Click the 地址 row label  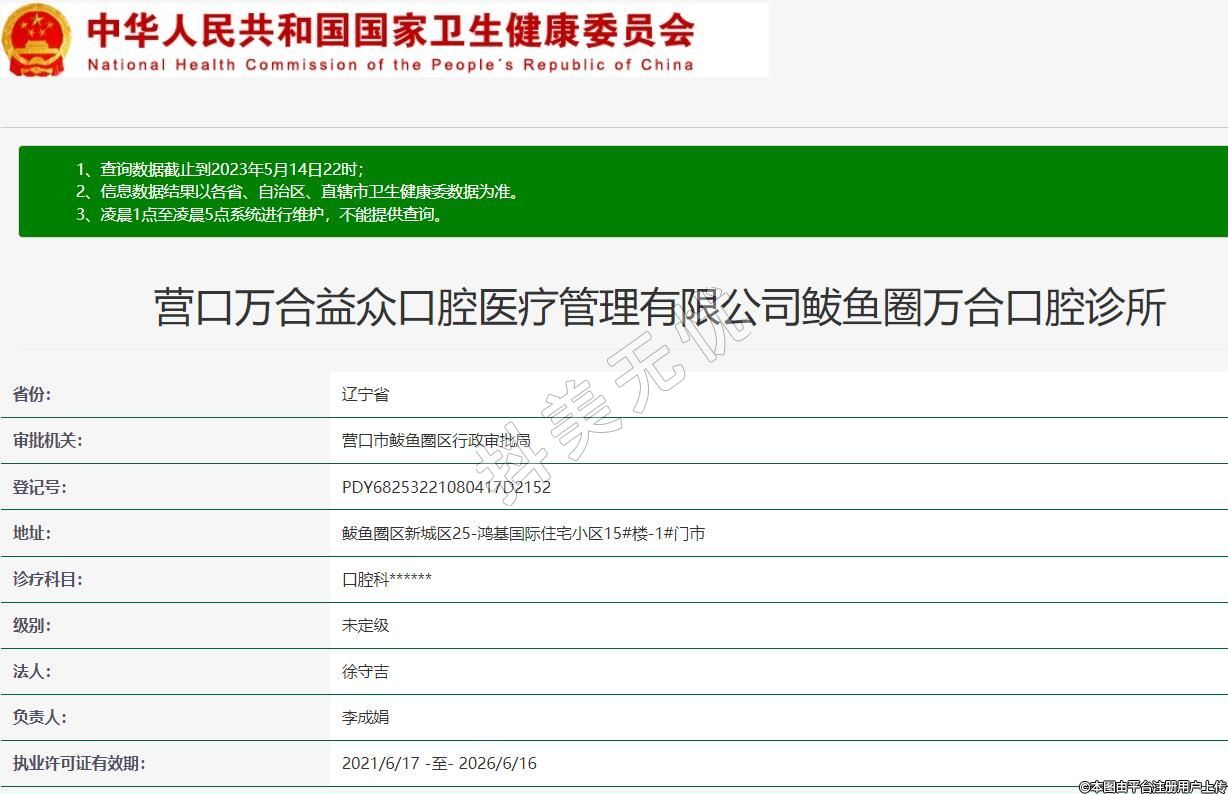coord(32,533)
